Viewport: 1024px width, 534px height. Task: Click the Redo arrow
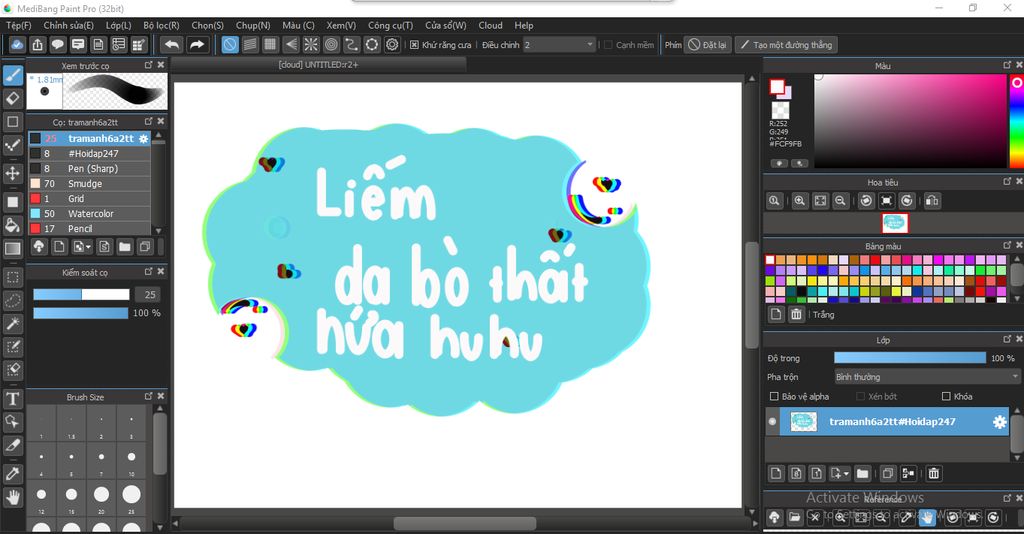click(196, 44)
